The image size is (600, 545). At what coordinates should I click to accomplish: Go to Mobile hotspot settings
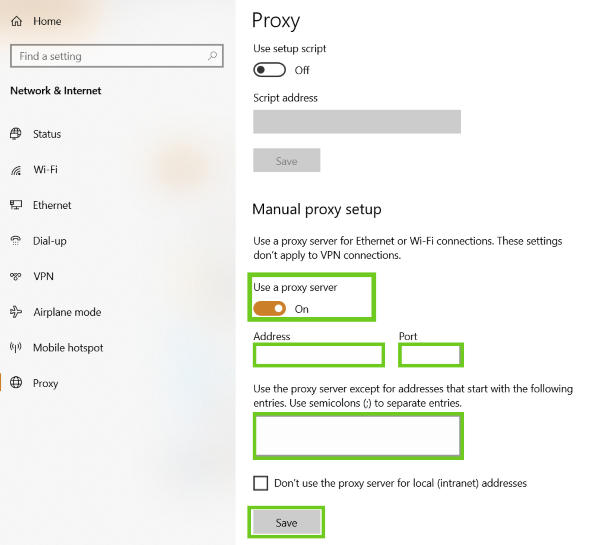pyautogui.click(x=68, y=348)
